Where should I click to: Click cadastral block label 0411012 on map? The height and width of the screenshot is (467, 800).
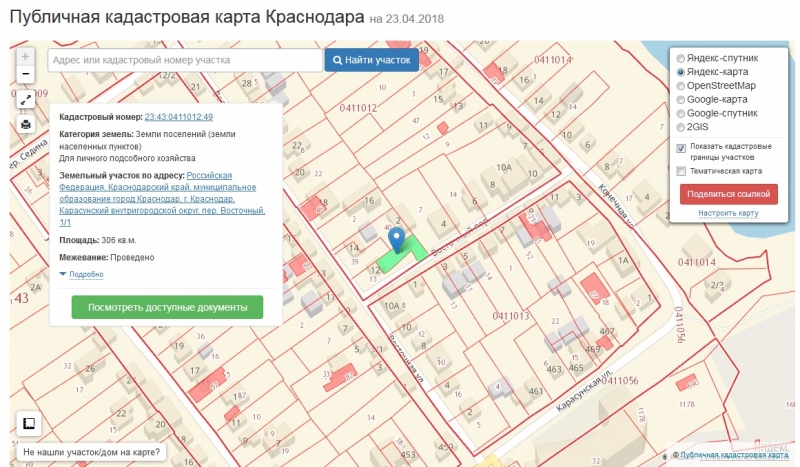point(358,108)
